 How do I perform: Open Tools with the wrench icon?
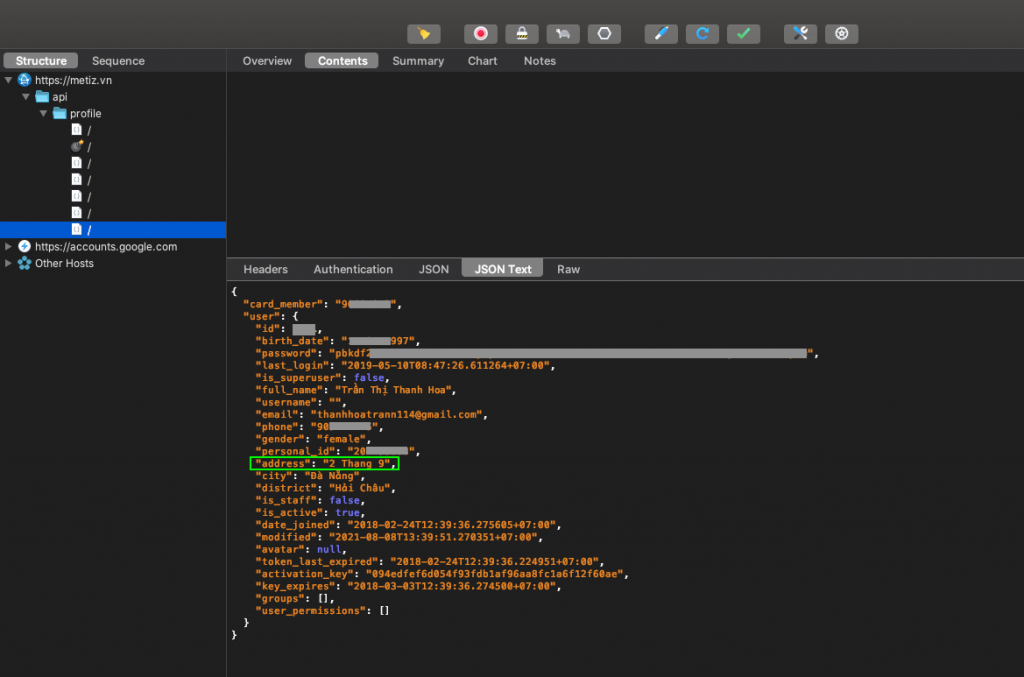click(800, 34)
